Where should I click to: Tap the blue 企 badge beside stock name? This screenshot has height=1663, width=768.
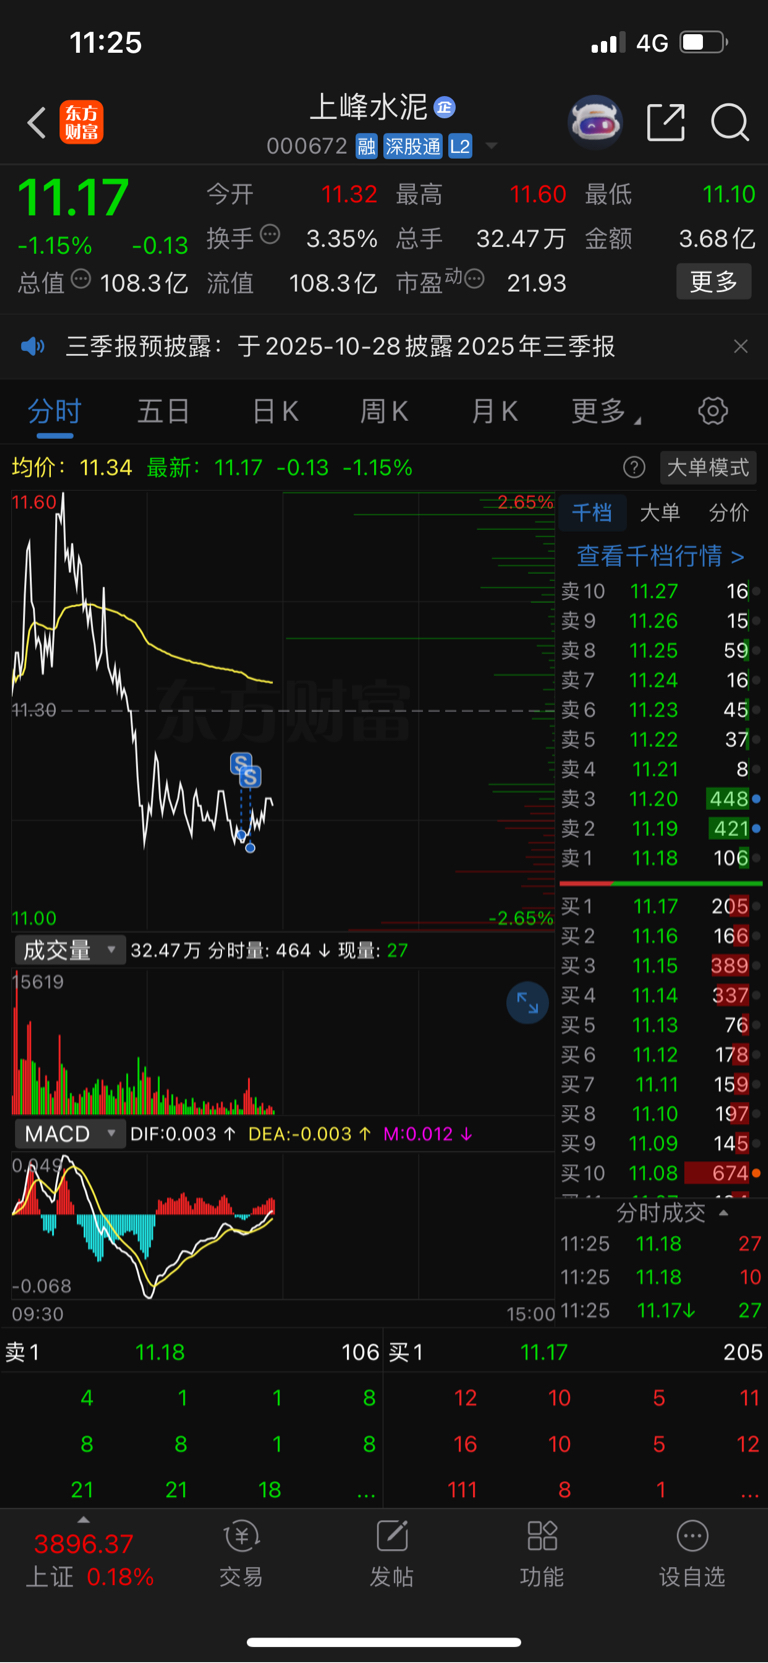(x=445, y=107)
